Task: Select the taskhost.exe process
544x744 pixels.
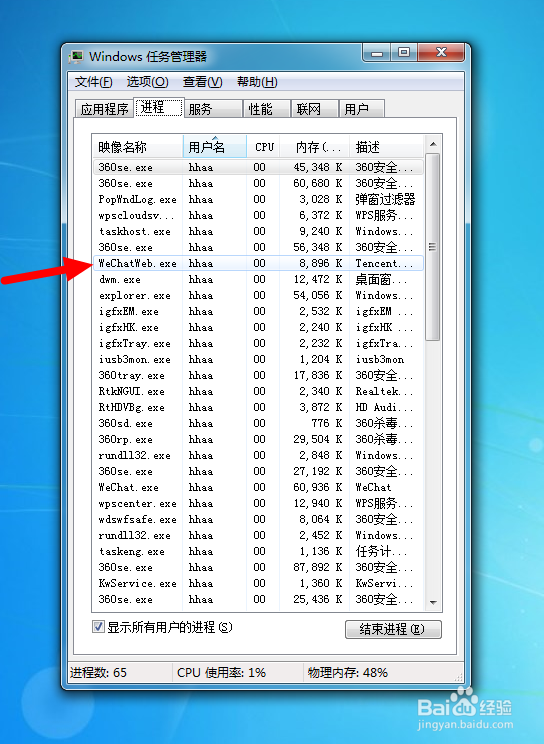Action: (x=259, y=232)
